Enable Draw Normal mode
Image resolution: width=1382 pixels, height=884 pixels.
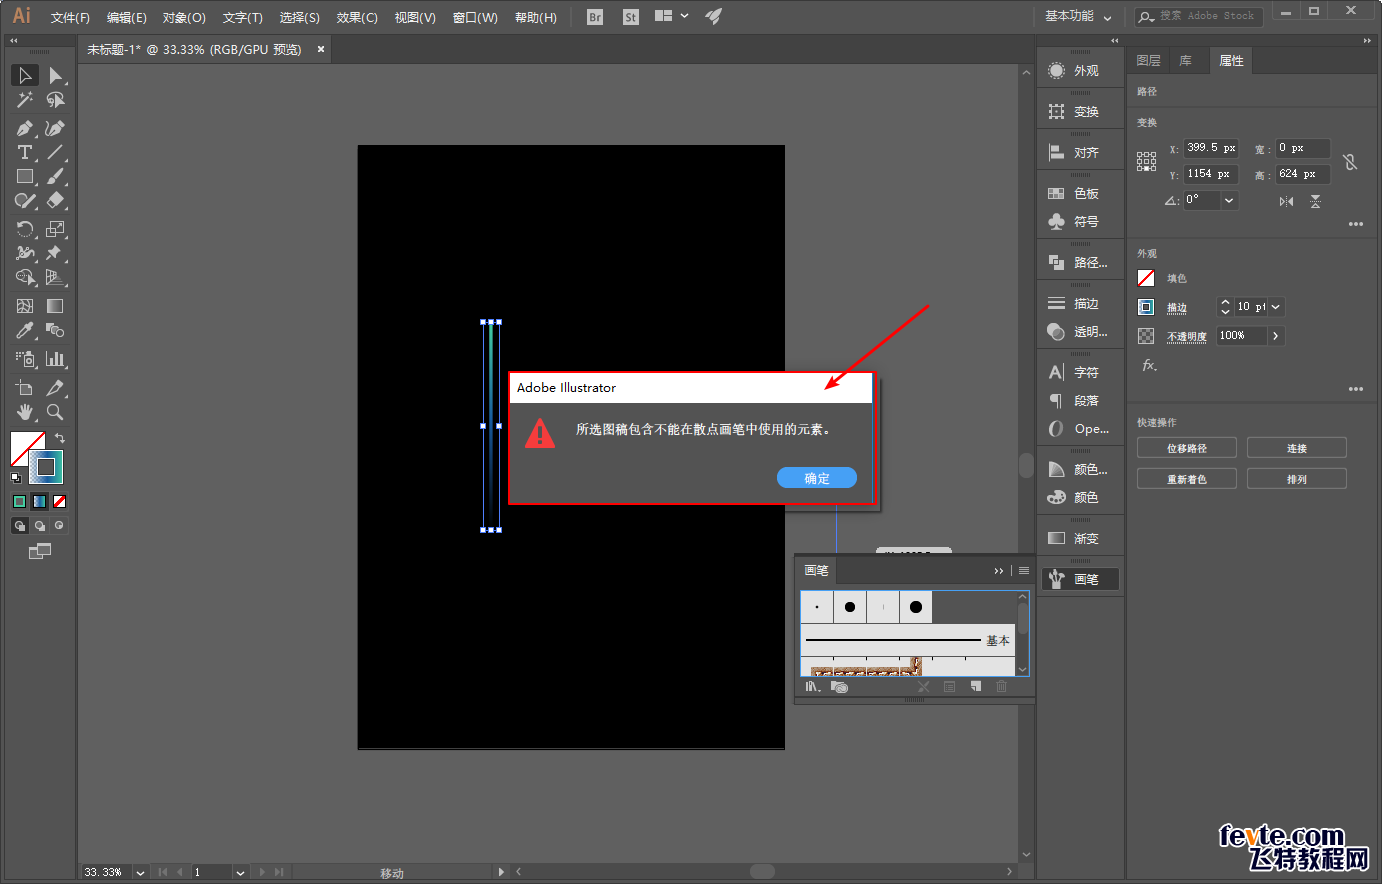click(19, 525)
